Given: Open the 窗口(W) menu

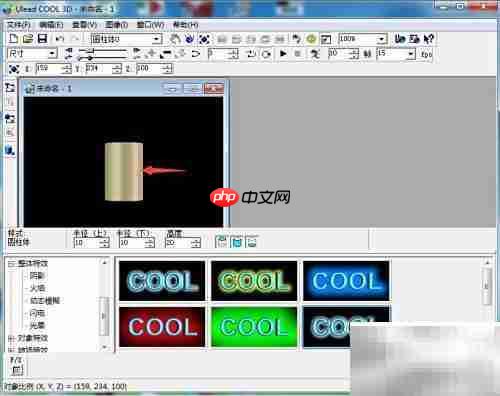Looking at the screenshot, I should click(x=150, y=25).
